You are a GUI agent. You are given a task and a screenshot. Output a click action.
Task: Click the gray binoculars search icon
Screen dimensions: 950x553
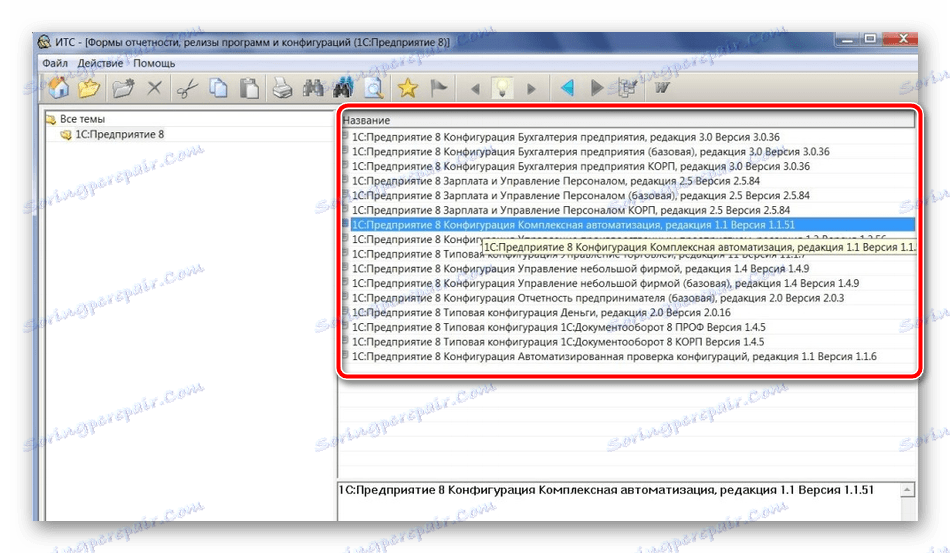313,88
